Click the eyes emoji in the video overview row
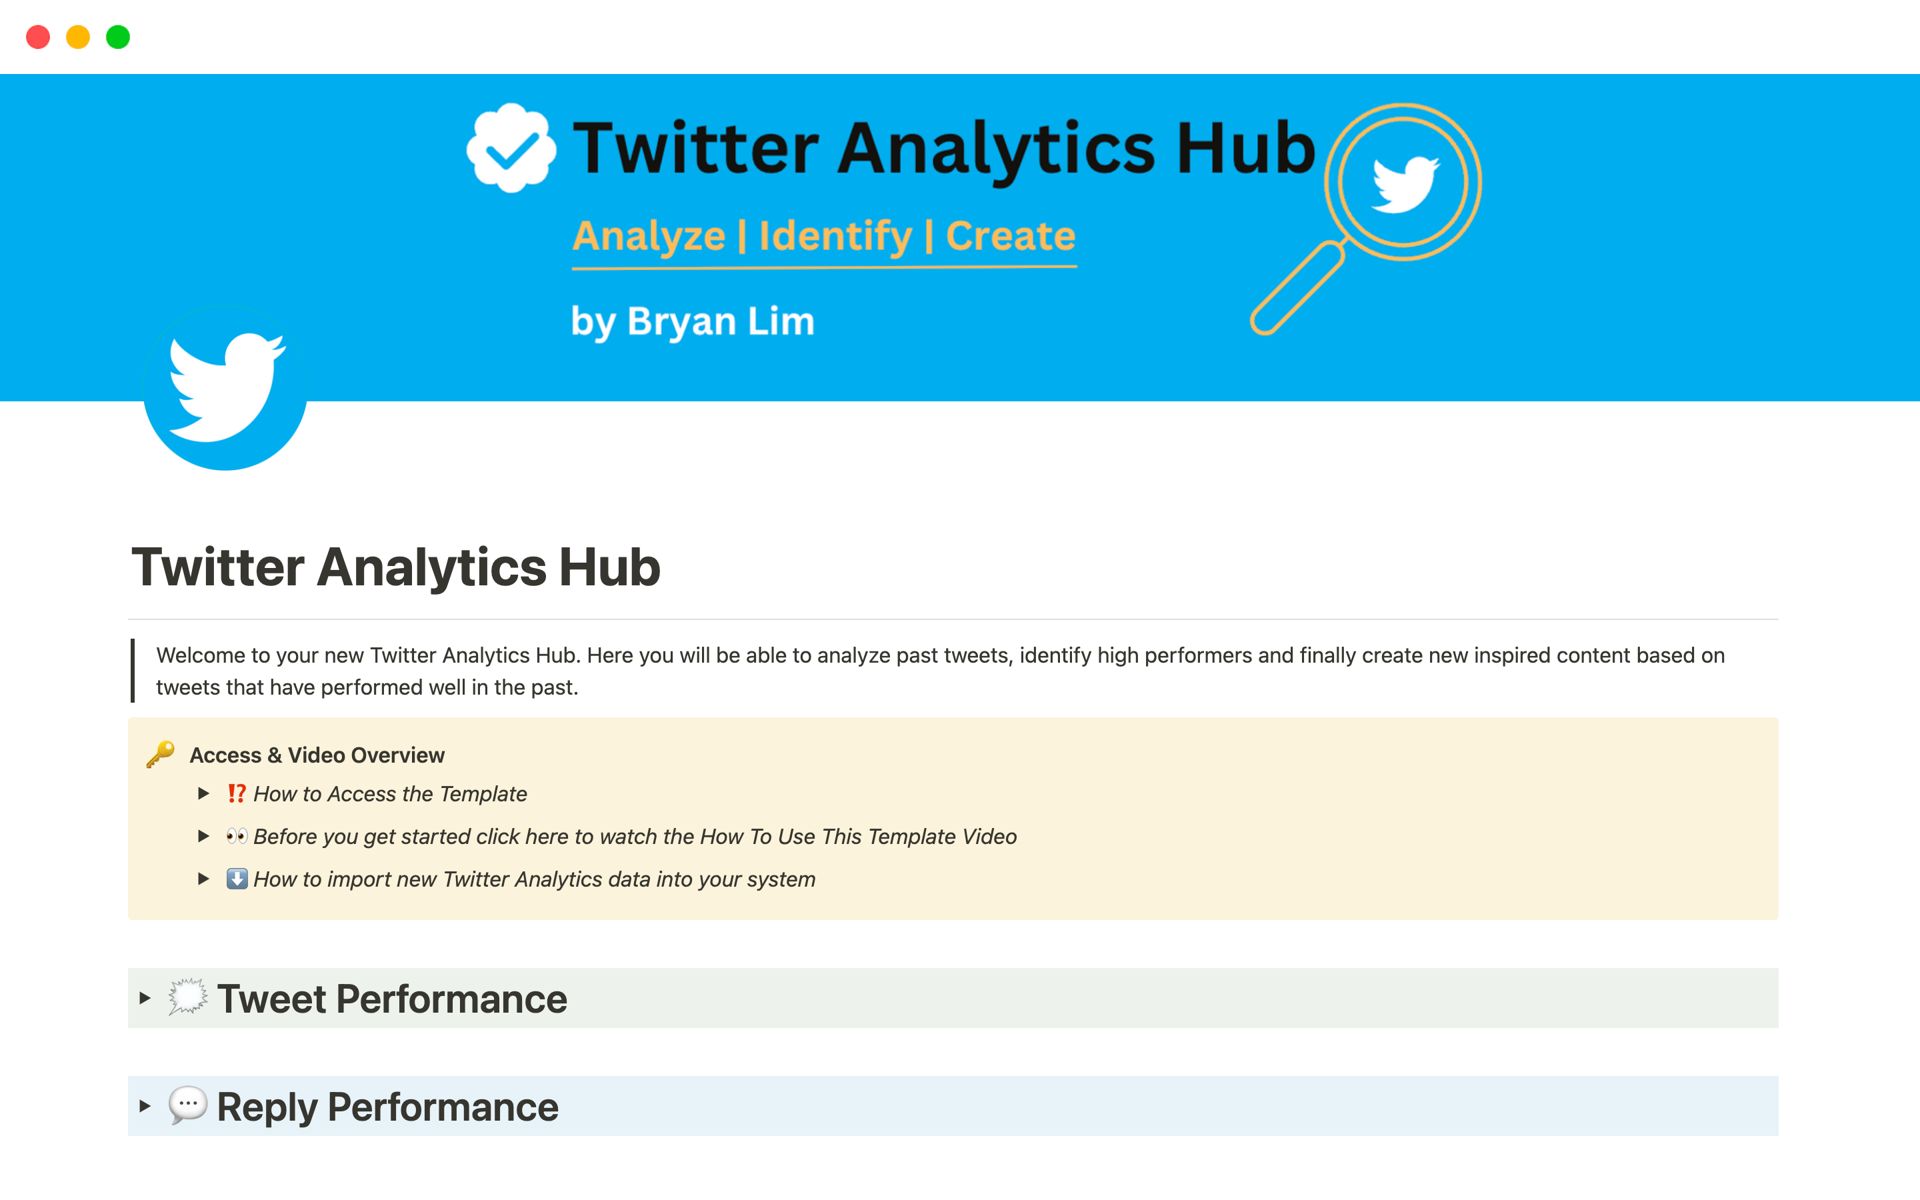The width and height of the screenshot is (1920, 1200). click(x=238, y=836)
